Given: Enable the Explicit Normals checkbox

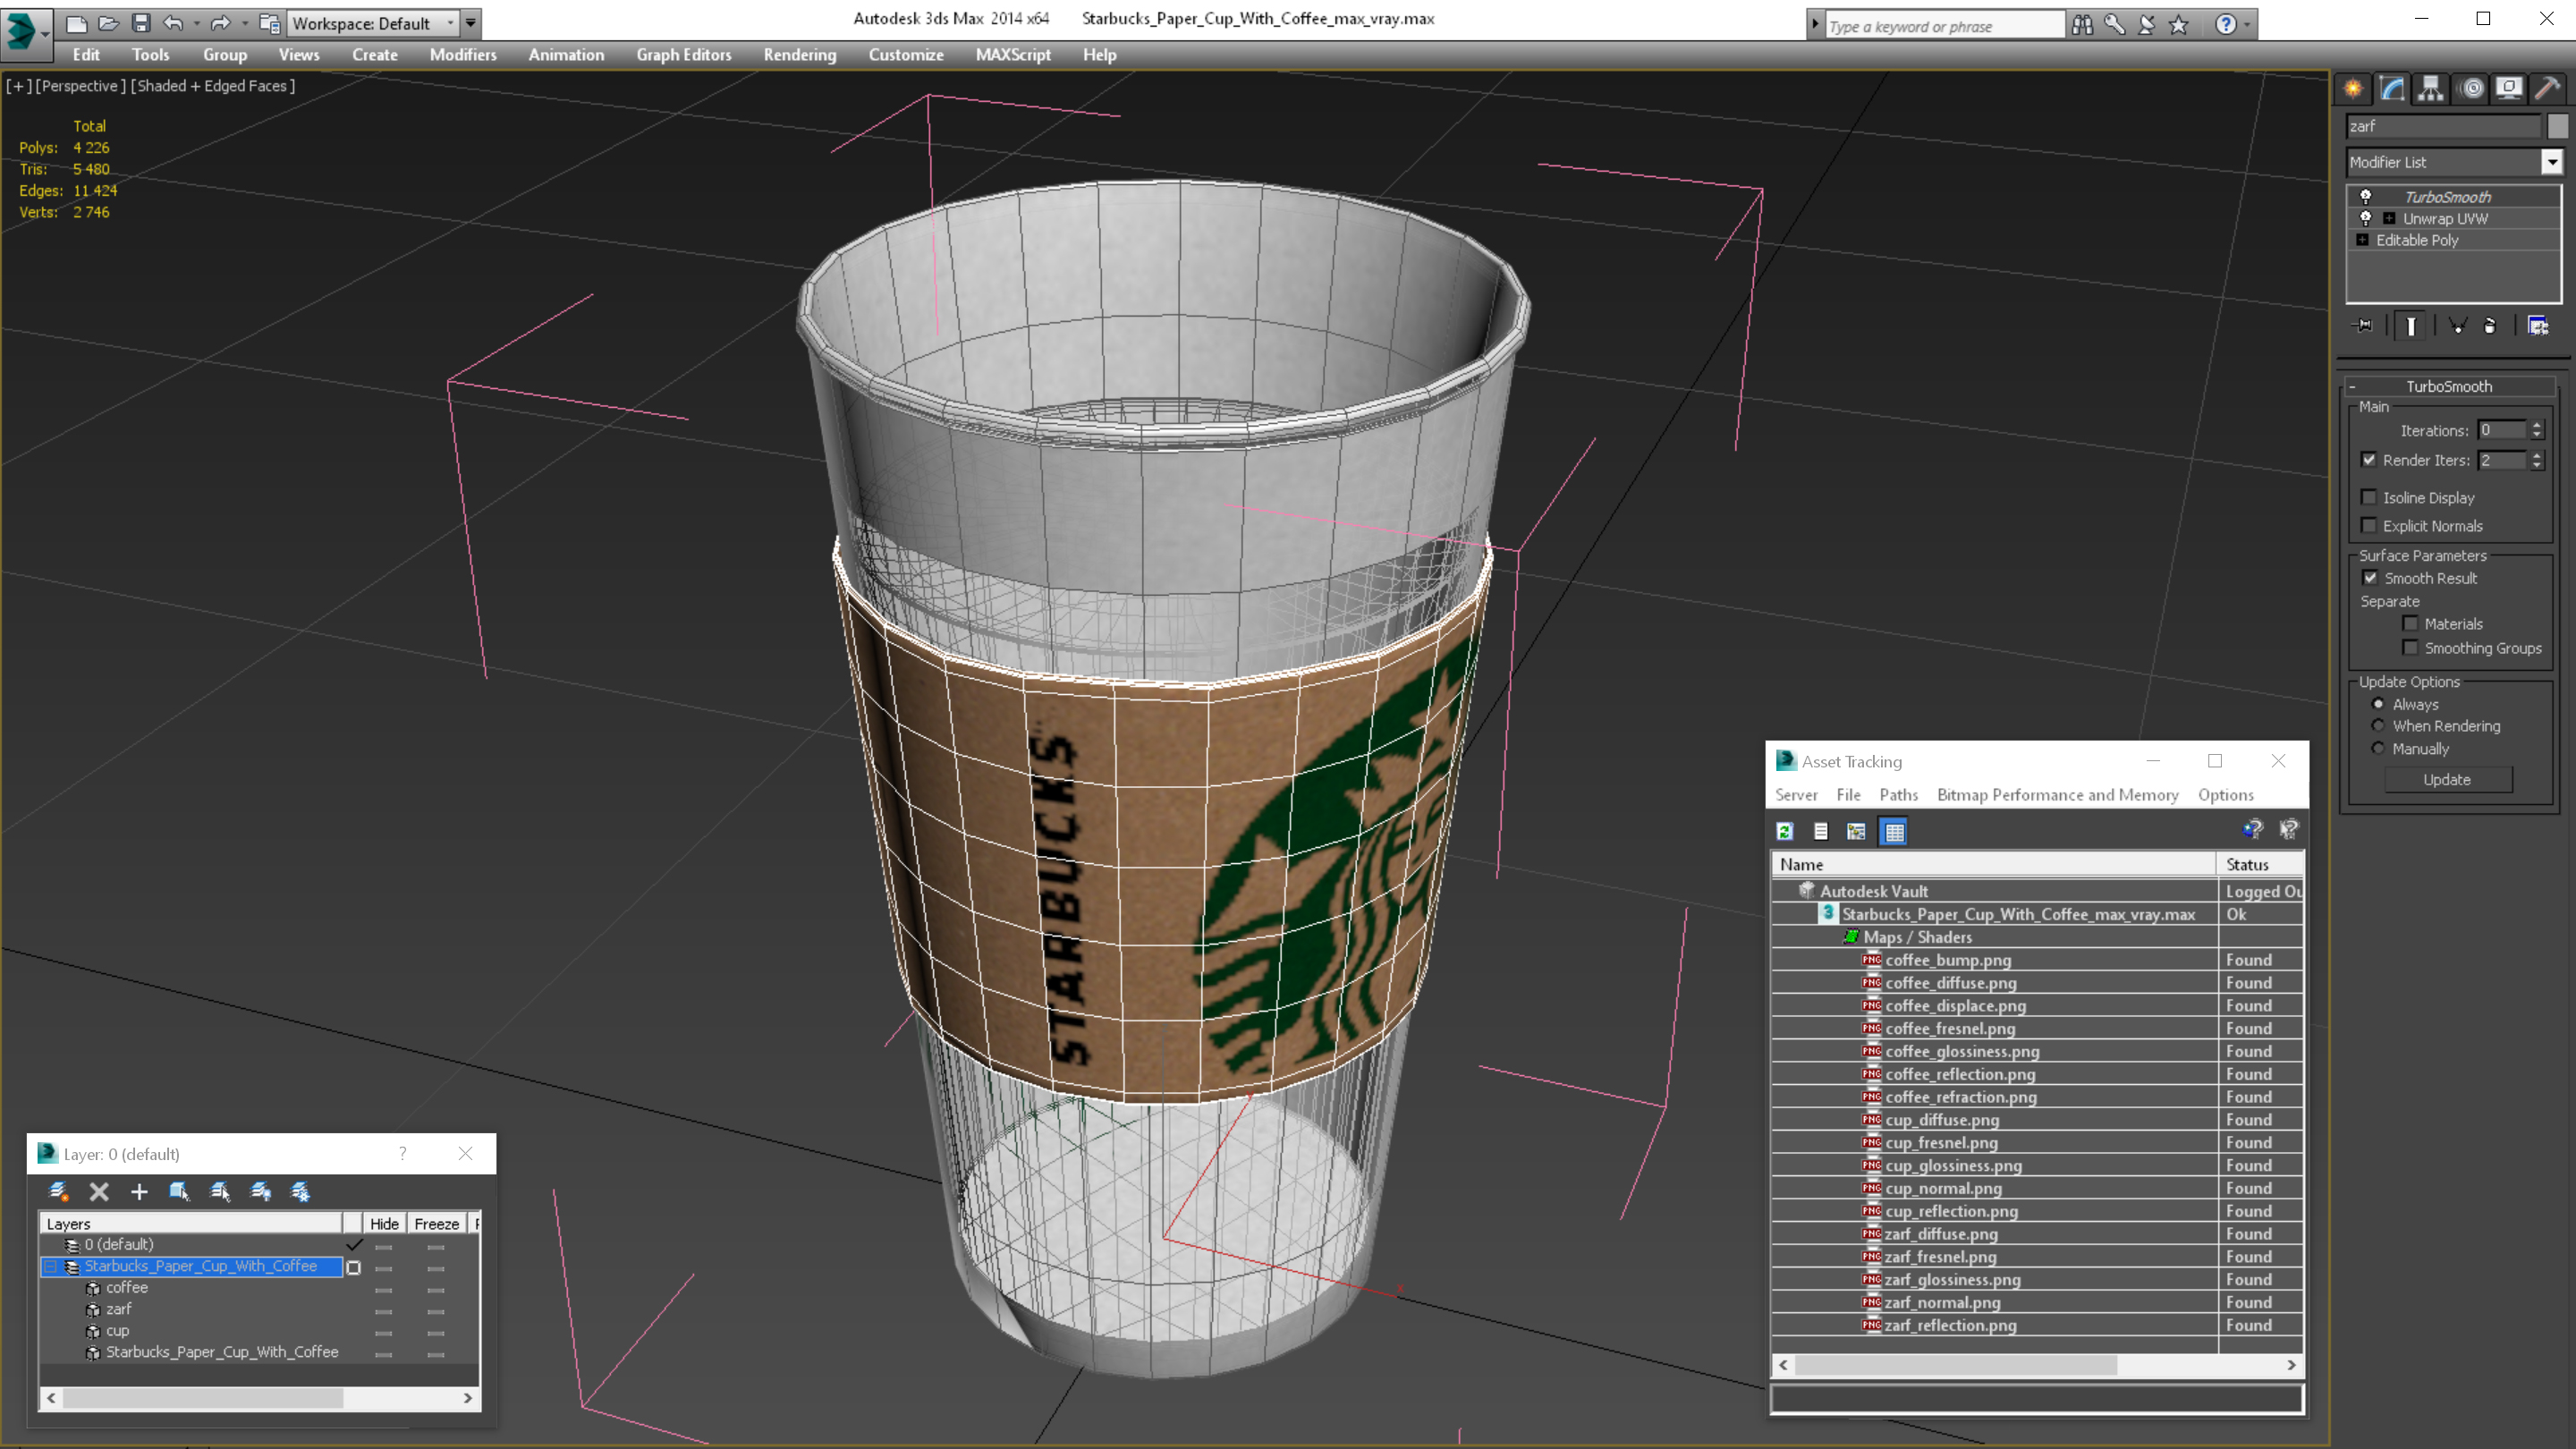Looking at the screenshot, I should click(2369, 525).
